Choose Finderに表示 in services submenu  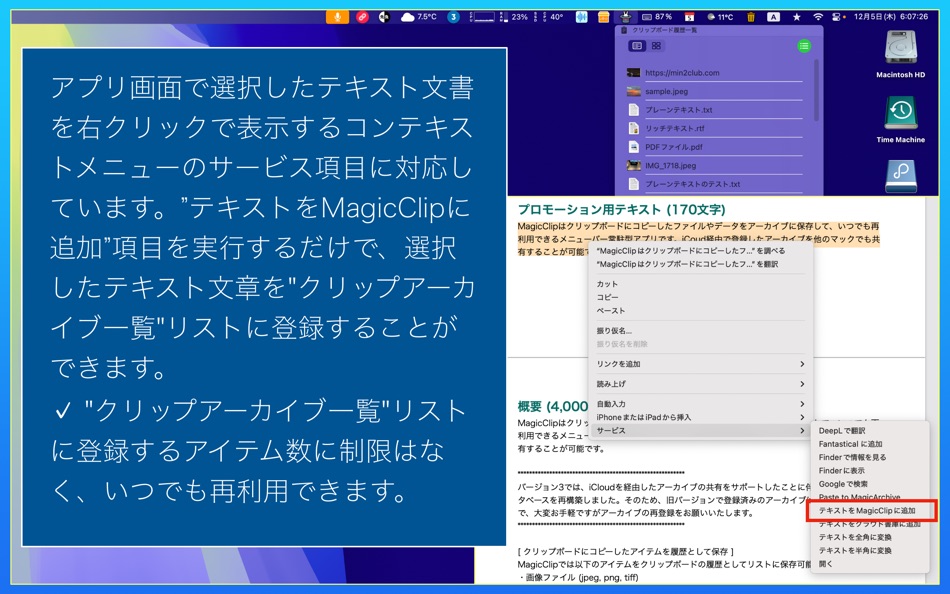pos(870,471)
